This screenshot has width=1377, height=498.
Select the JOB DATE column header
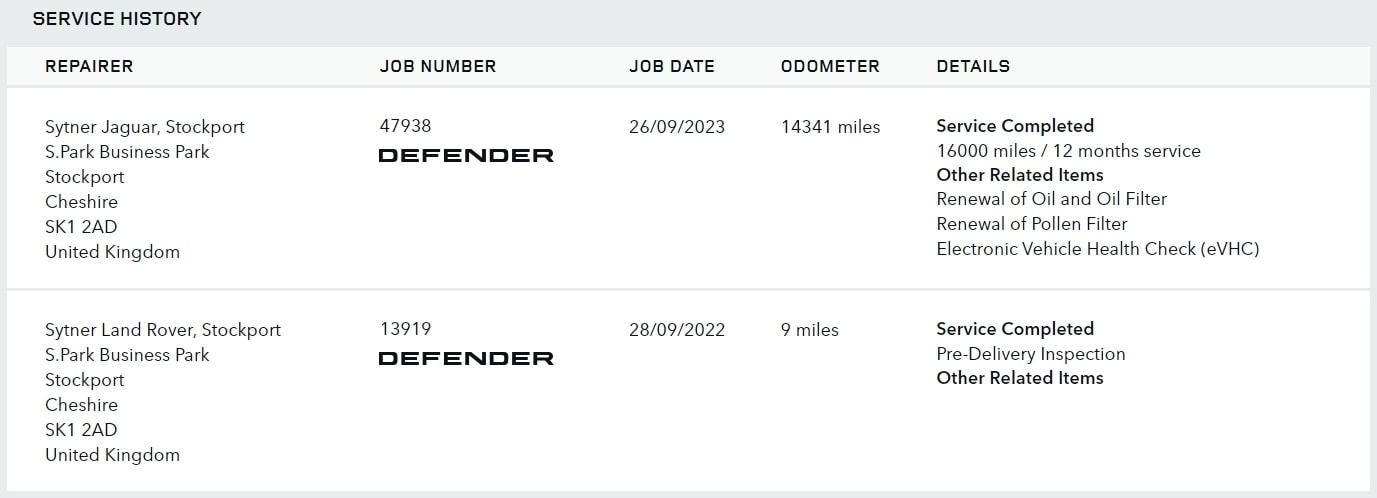672,66
